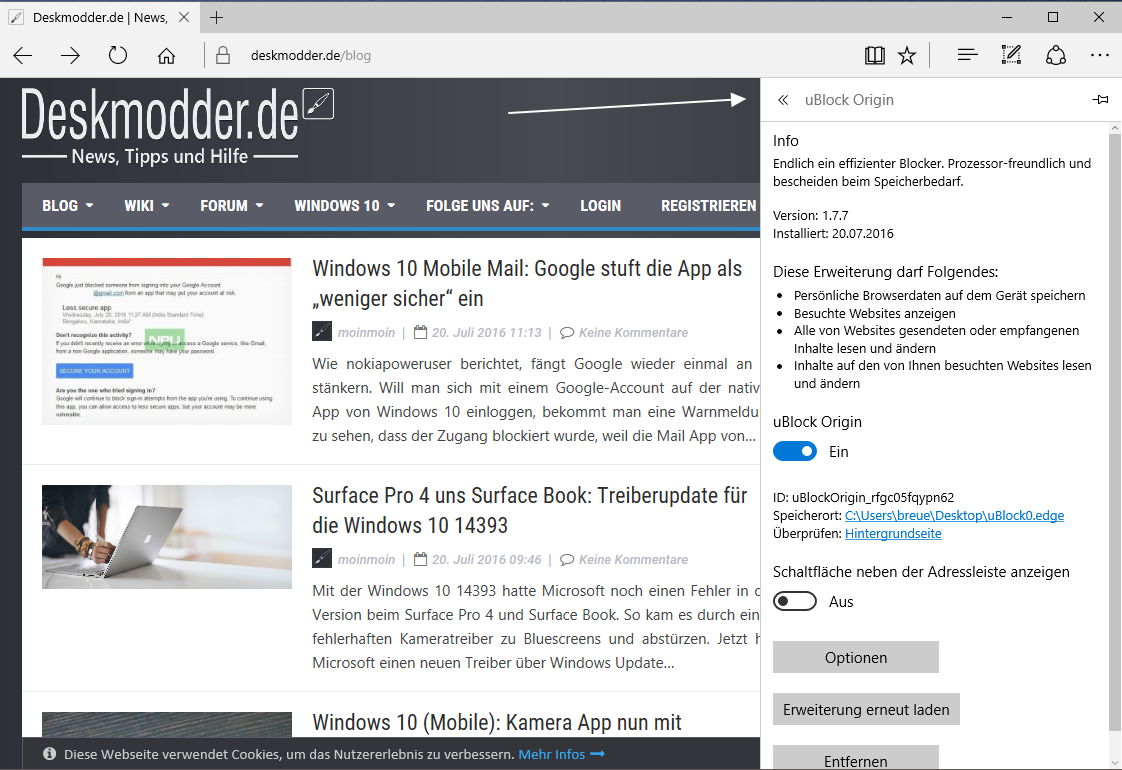Reload the page with the refresh icon
The height and width of the screenshot is (770, 1122).
point(118,55)
